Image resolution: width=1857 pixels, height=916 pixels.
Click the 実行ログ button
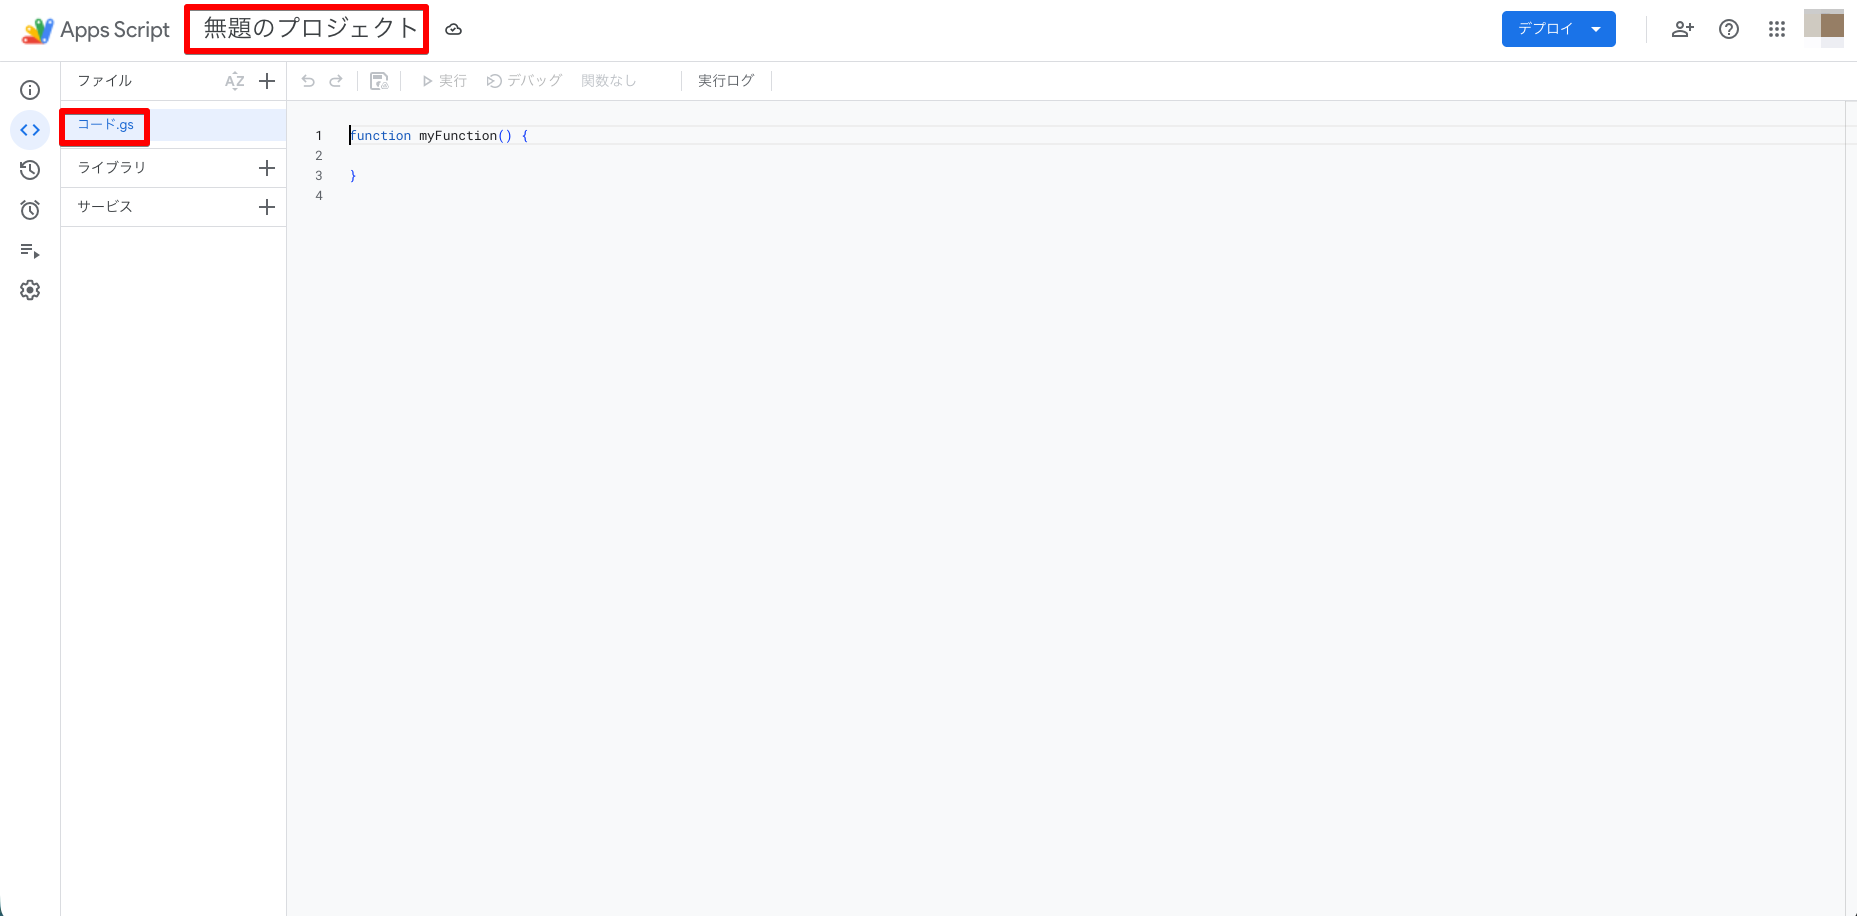(726, 81)
